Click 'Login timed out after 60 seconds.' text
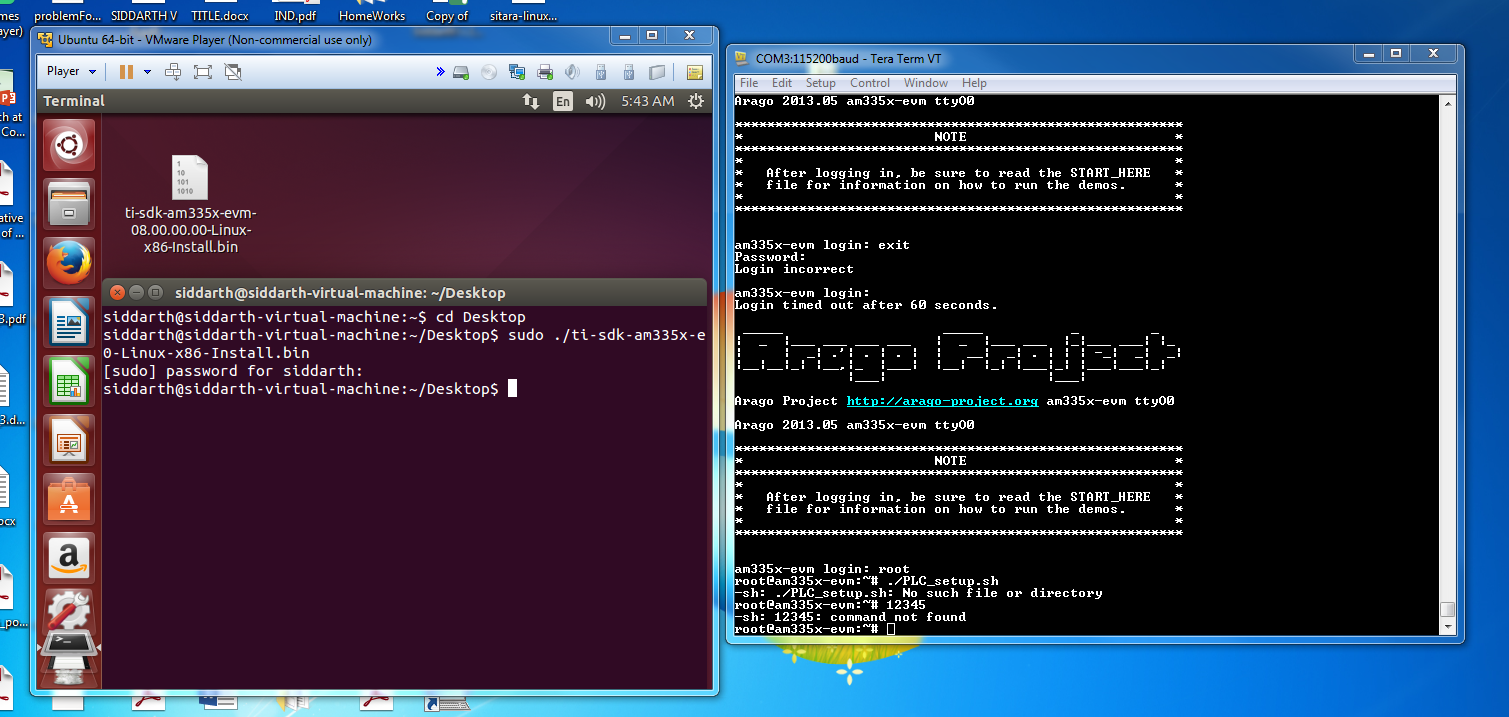1509x717 pixels. pyautogui.click(x=866, y=305)
